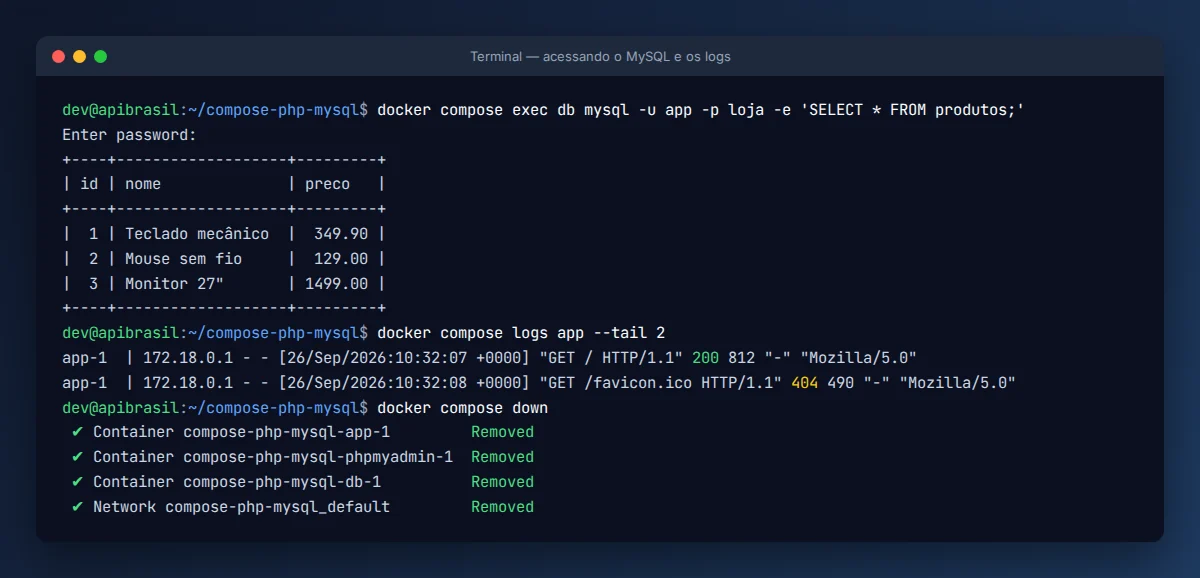Click the 'docker compose down' command
The height and width of the screenshot is (578, 1200).
coord(462,408)
